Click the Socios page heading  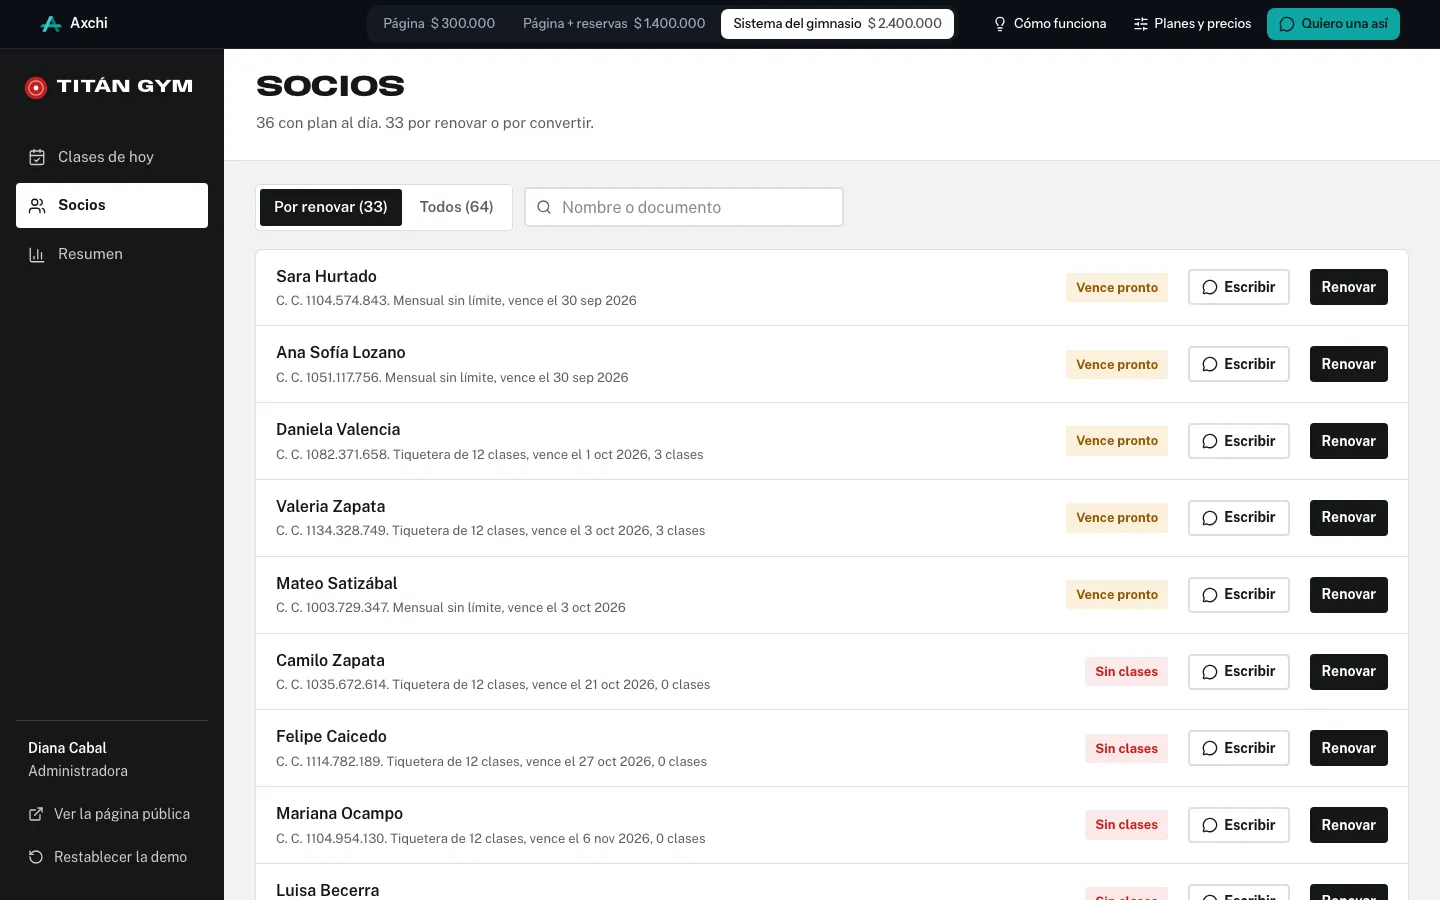point(330,86)
